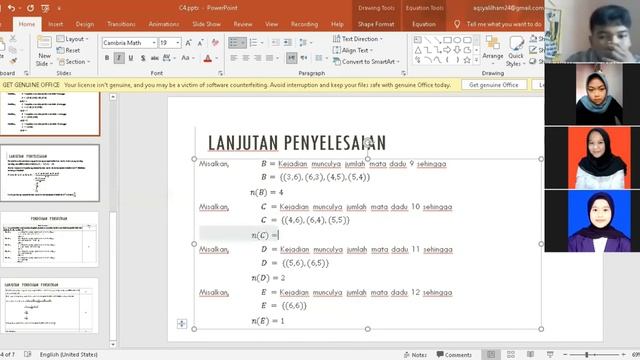Toggle Italic formatting
This screenshot has width=640, height=360.
119,58
